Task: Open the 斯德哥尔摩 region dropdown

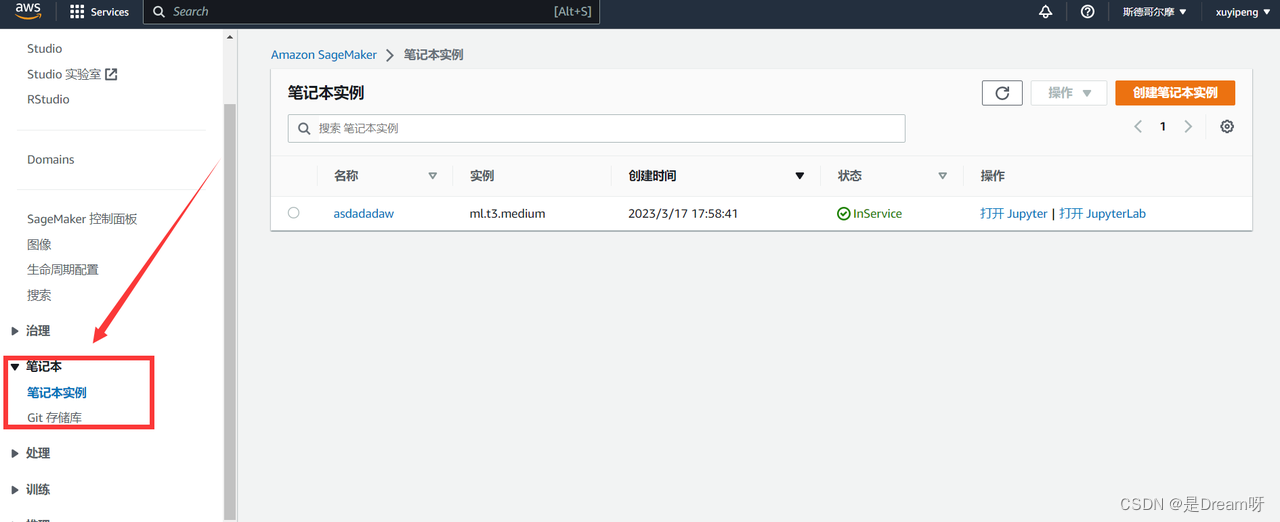Action: 1154,12
